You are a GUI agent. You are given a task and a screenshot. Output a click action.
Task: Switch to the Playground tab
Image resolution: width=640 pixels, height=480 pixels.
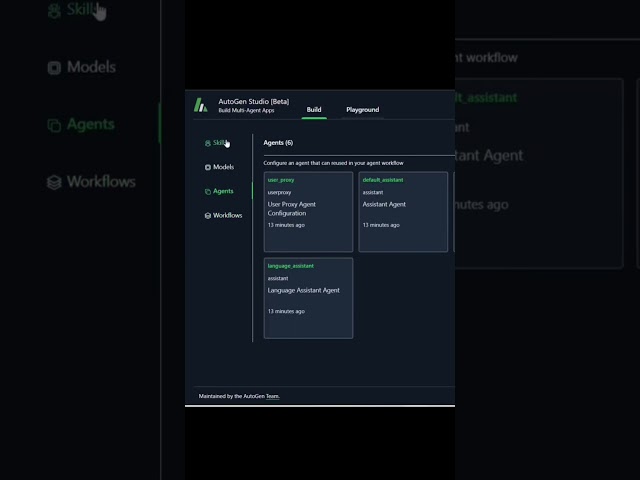(x=362, y=109)
